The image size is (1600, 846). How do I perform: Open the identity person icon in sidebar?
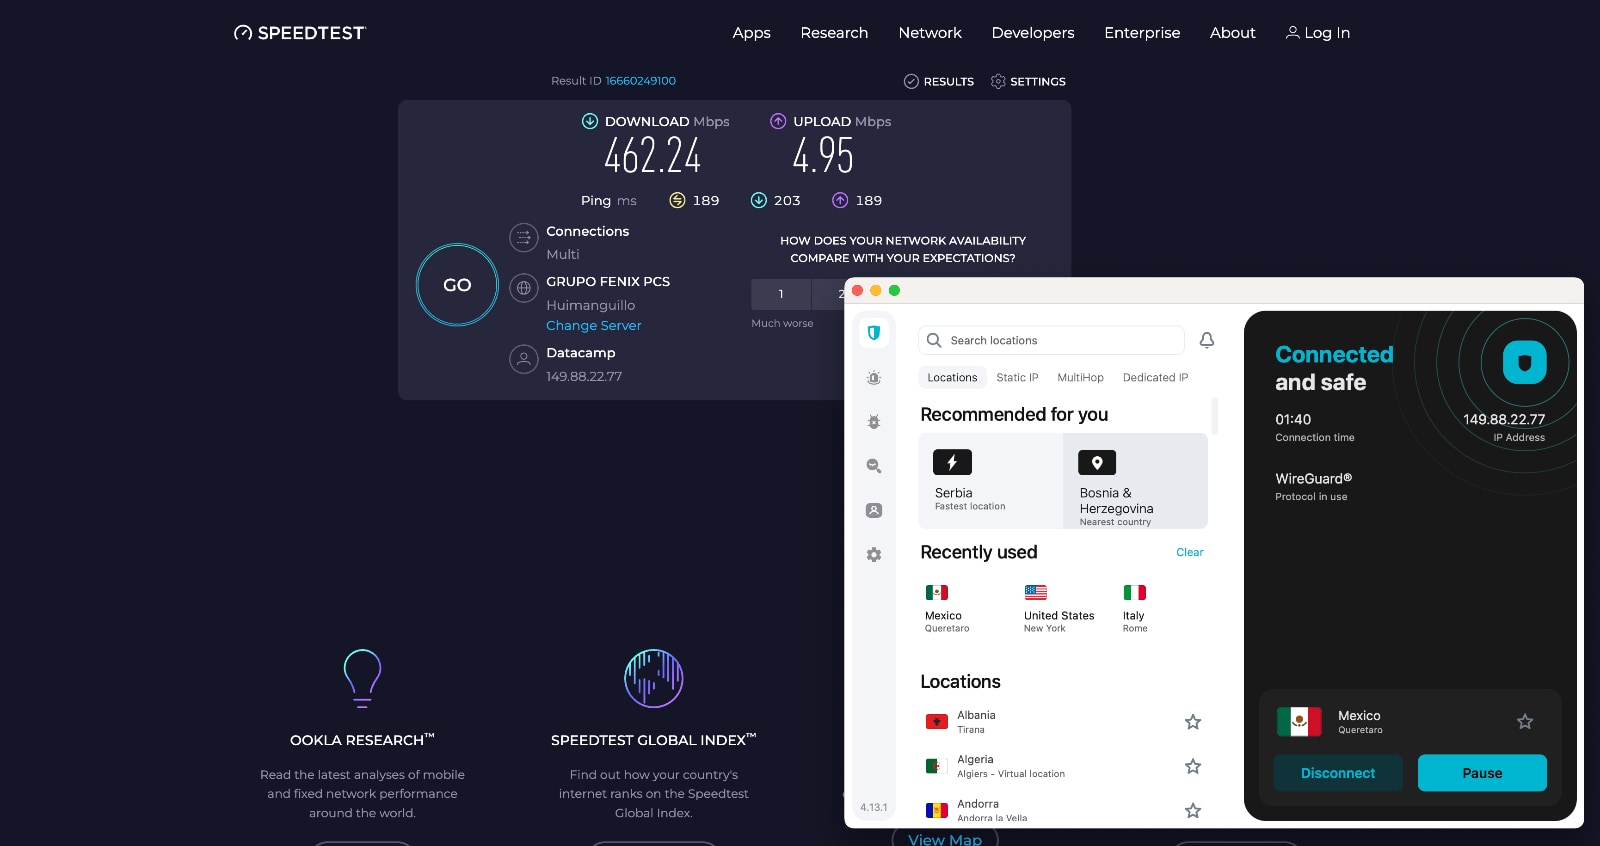874,510
